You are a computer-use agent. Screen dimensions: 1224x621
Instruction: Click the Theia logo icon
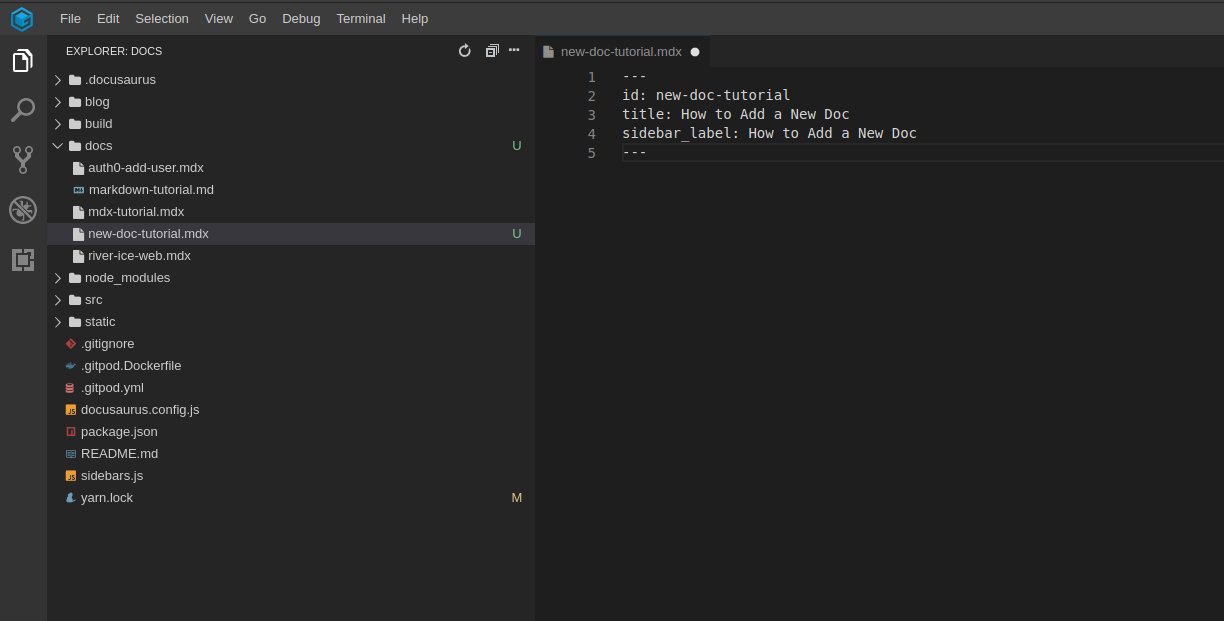point(22,18)
